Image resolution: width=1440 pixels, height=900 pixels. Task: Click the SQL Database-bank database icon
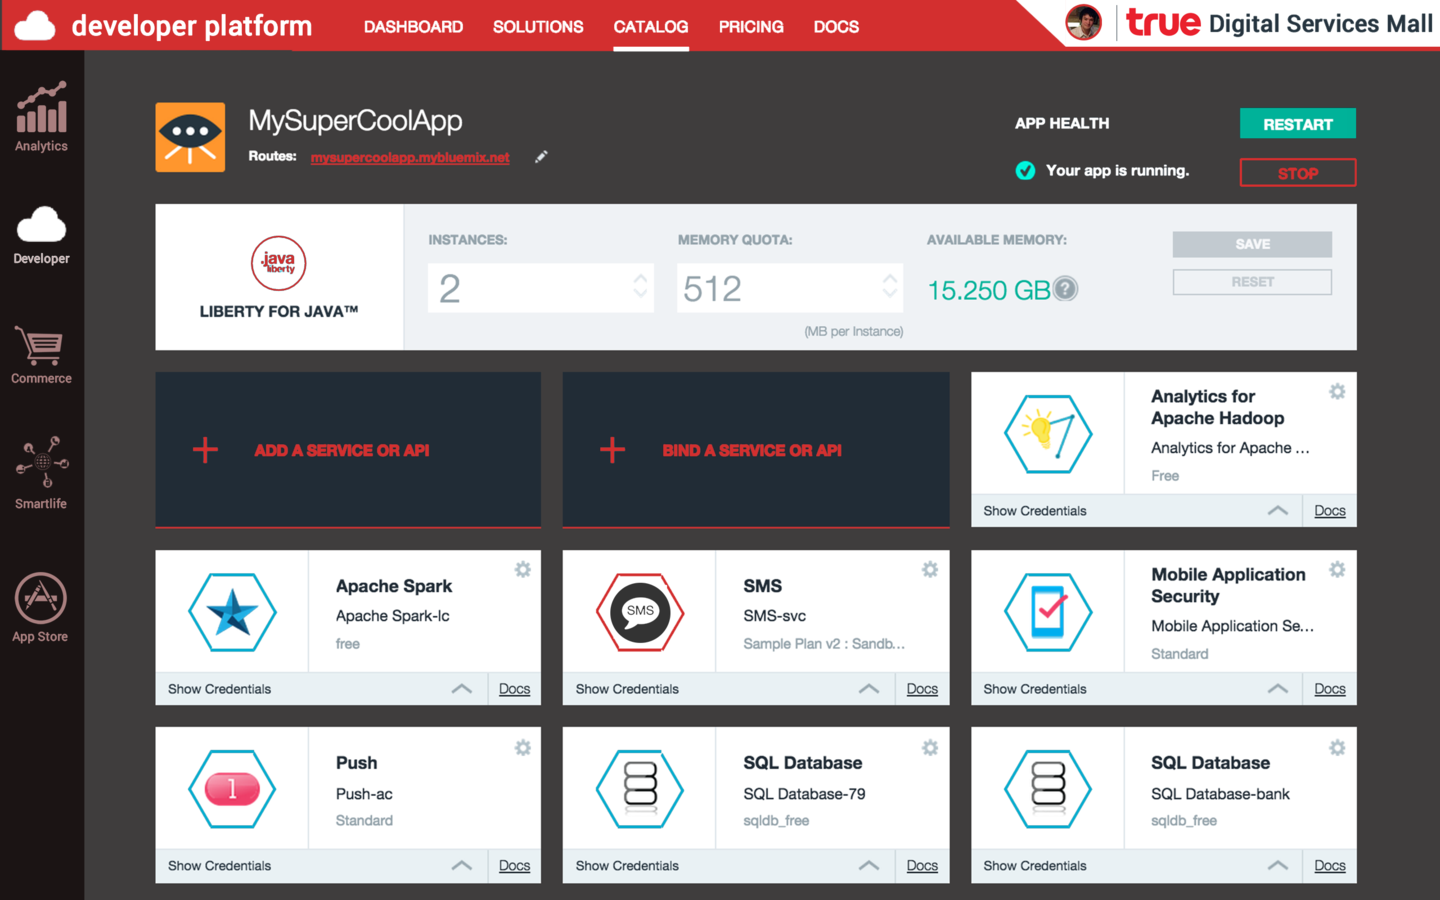tap(1048, 789)
